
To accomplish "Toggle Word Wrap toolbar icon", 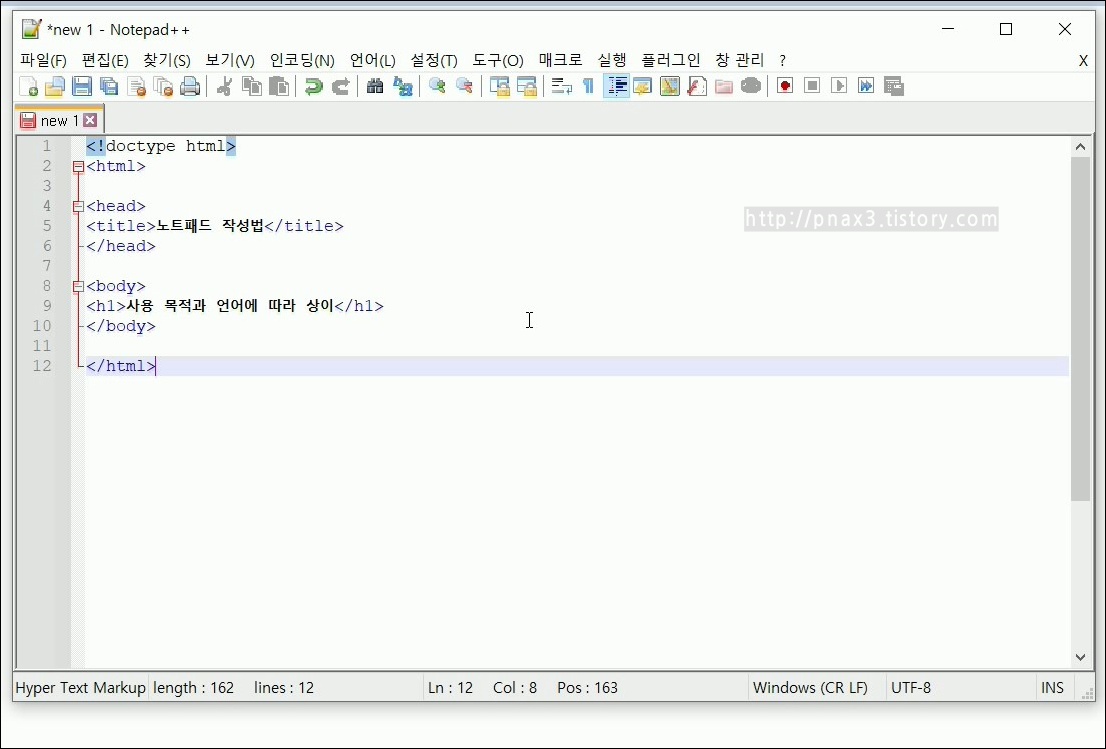I will pos(561,86).
